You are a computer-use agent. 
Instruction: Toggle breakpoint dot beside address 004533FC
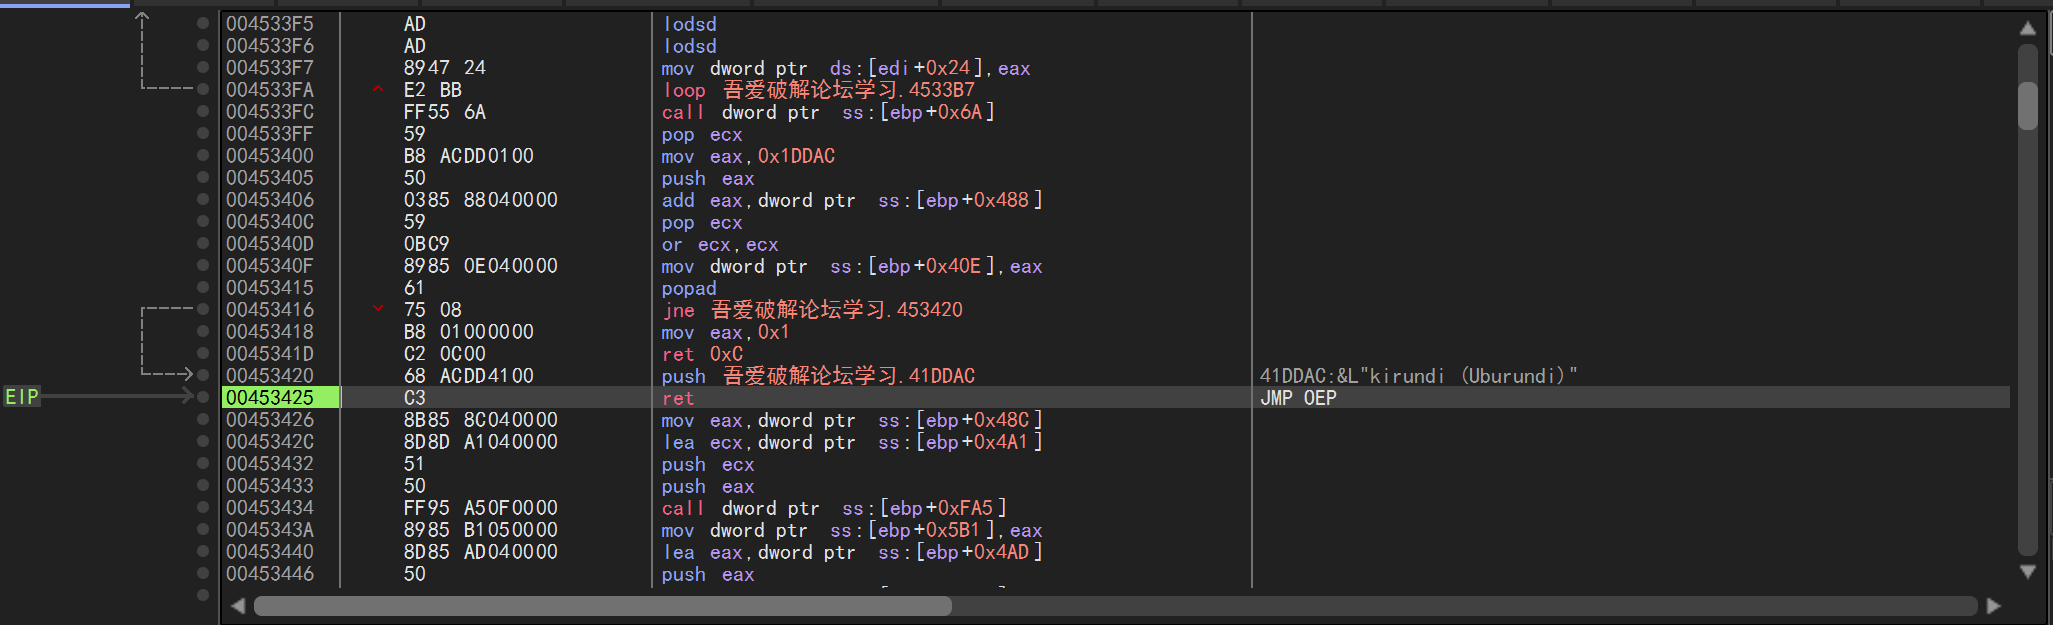pyautogui.click(x=203, y=111)
